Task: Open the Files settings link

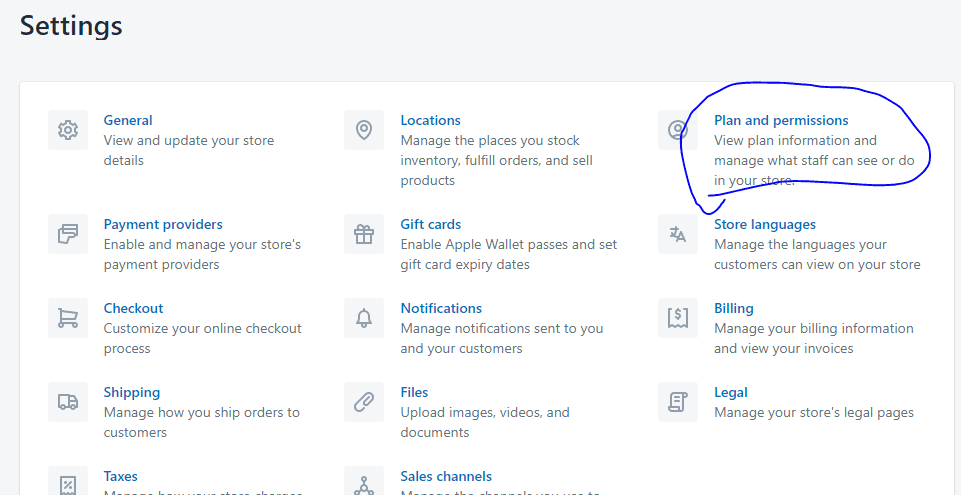Action: pyautogui.click(x=414, y=392)
